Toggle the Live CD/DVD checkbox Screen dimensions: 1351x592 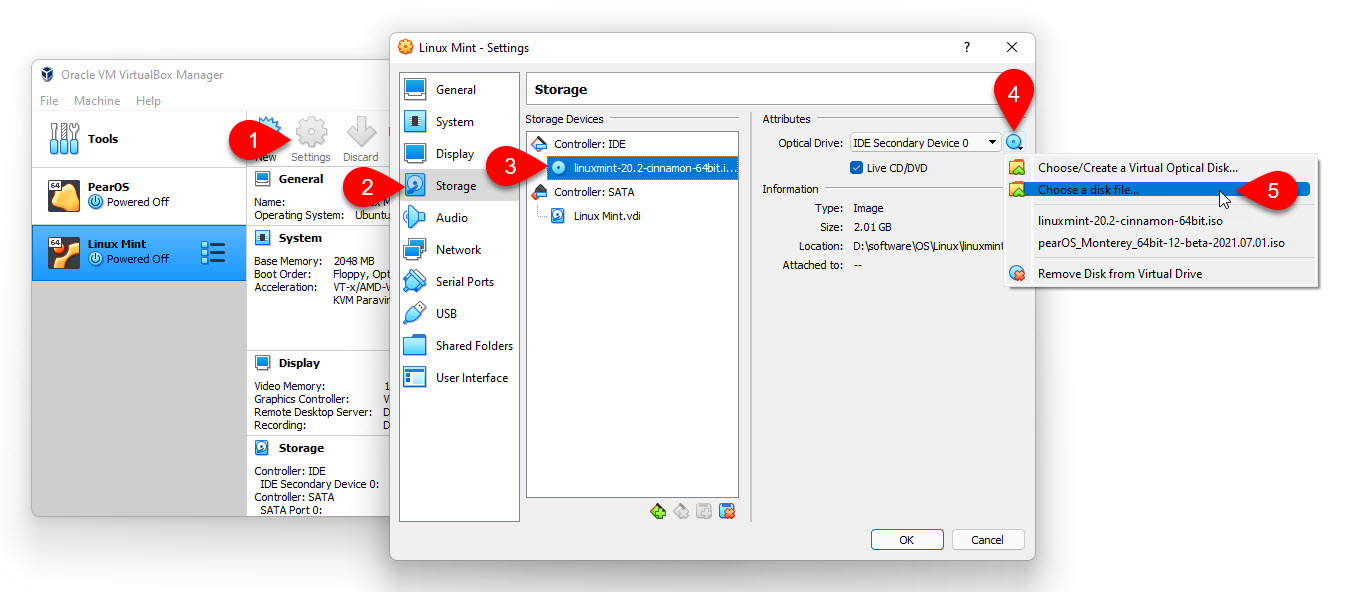pos(856,168)
